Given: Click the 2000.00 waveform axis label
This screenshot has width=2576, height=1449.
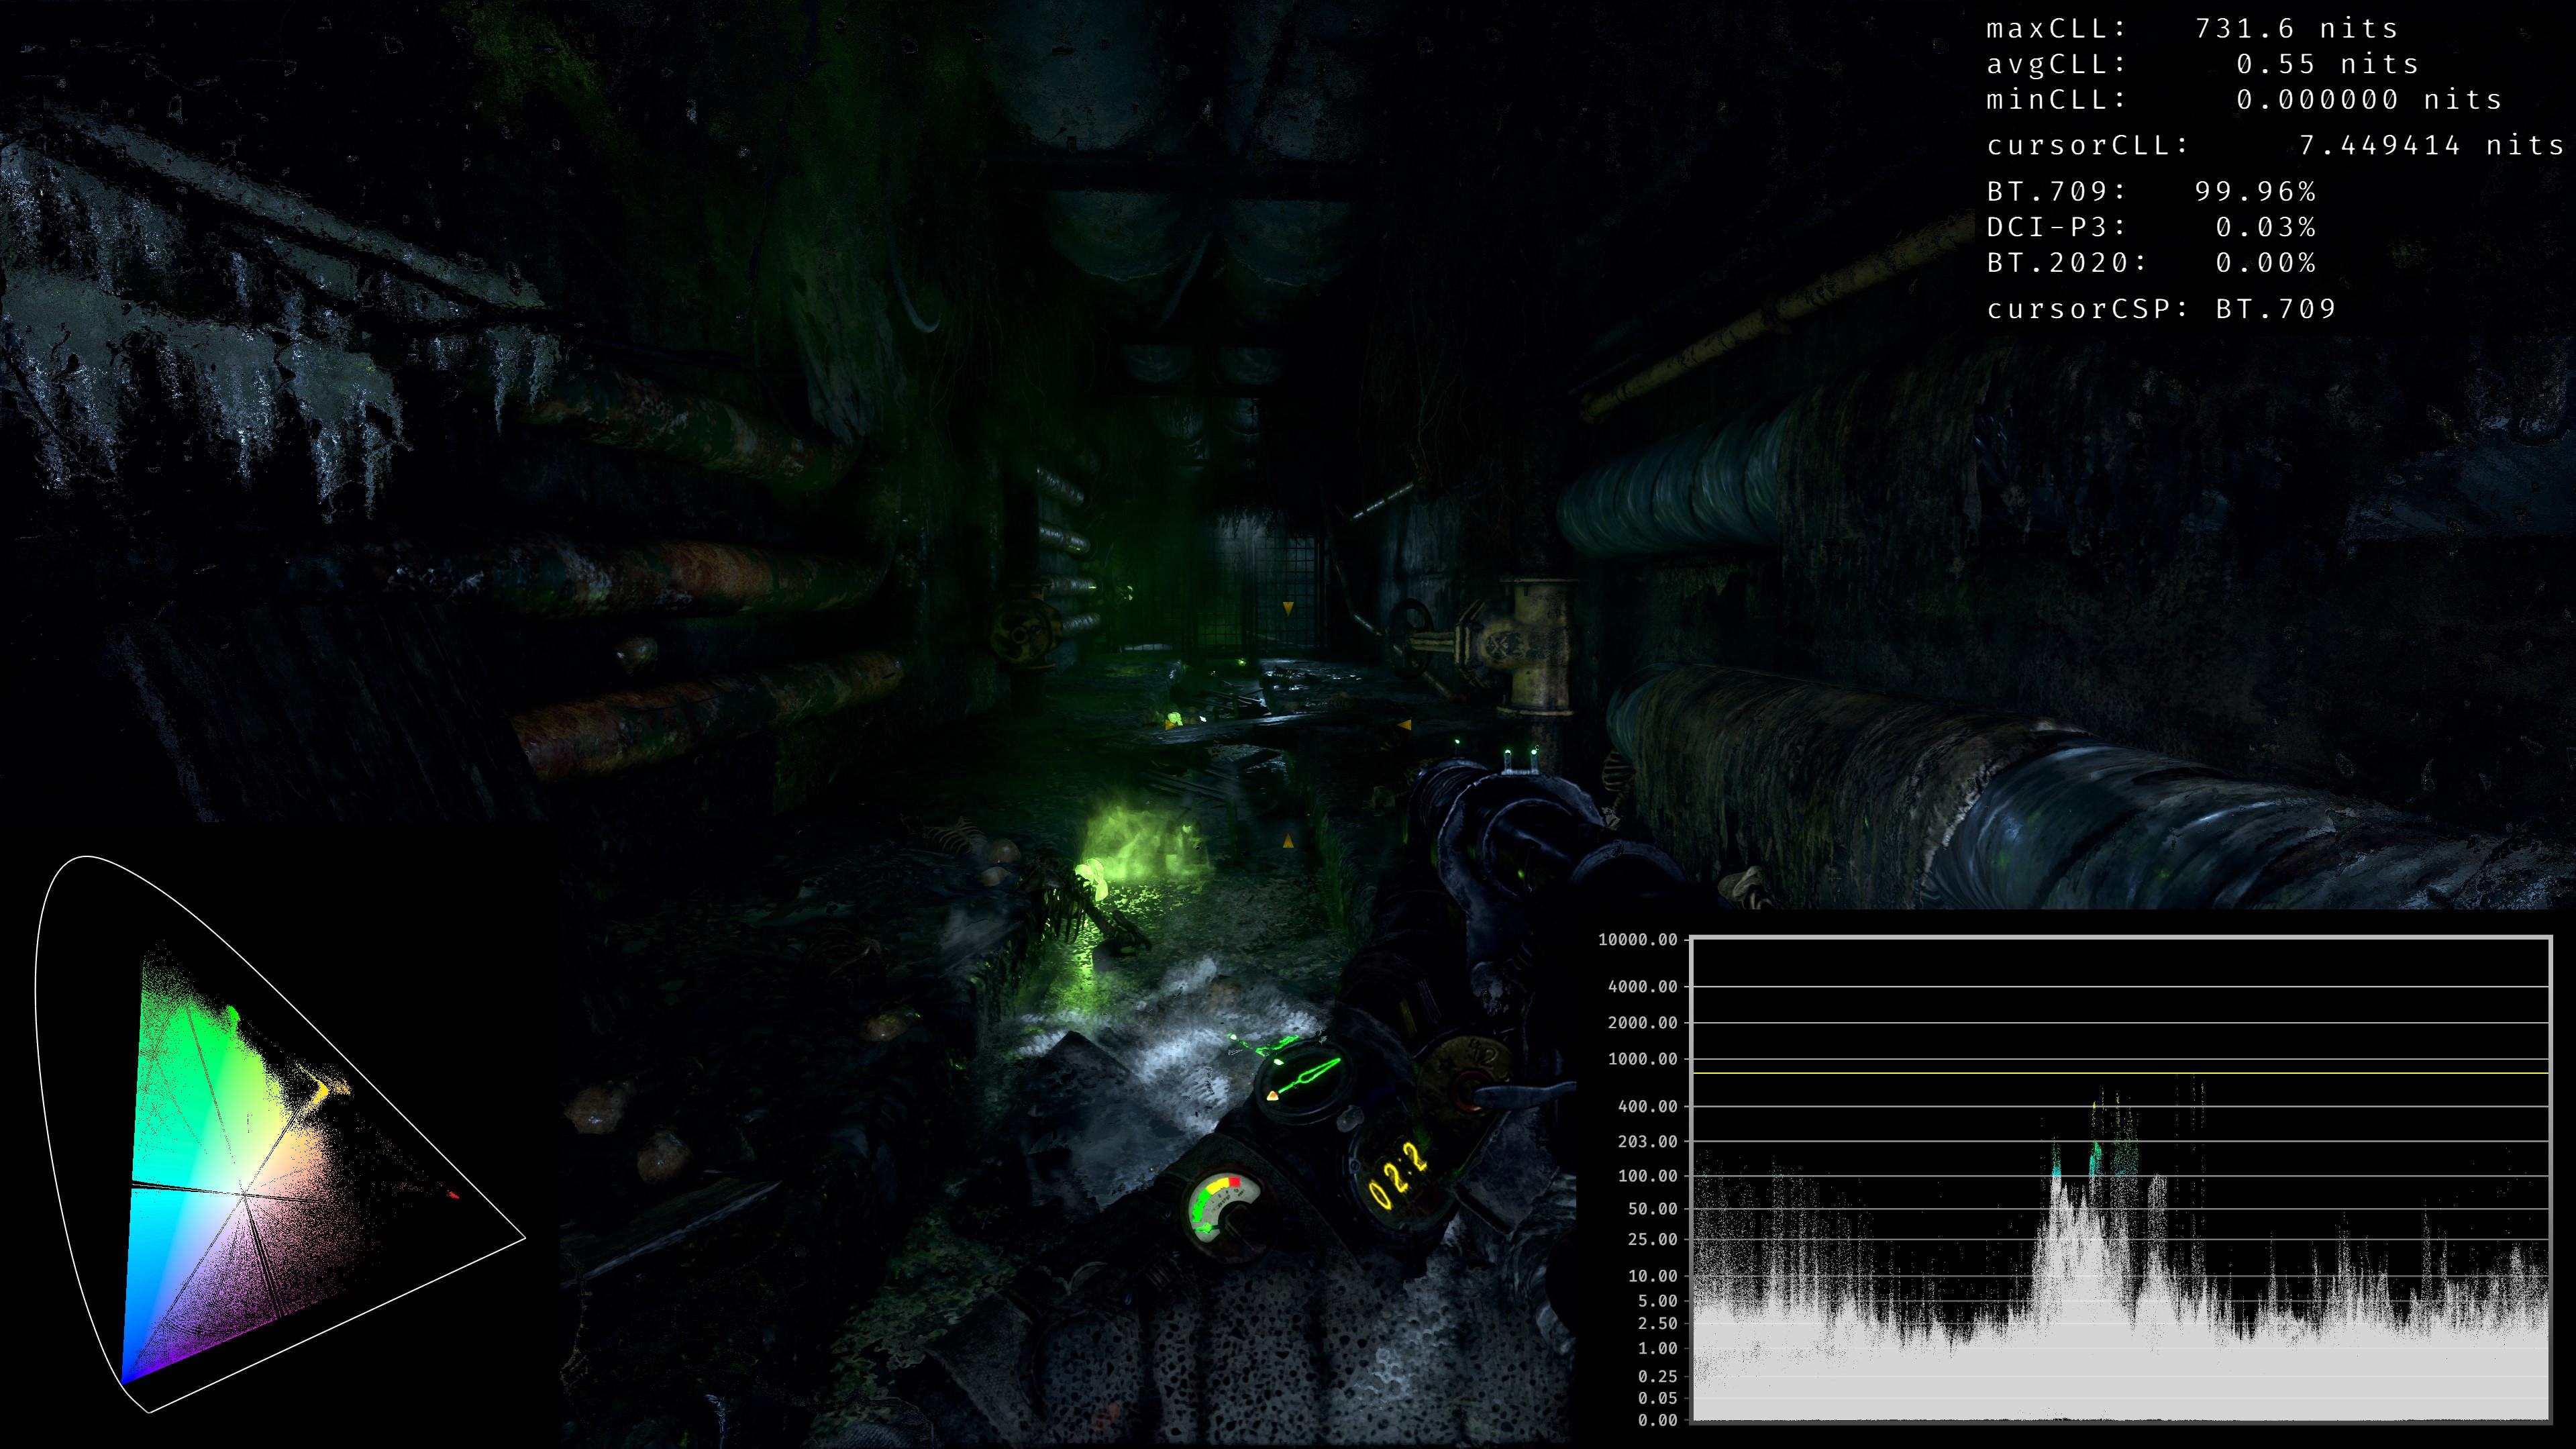Looking at the screenshot, I should [1642, 1023].
